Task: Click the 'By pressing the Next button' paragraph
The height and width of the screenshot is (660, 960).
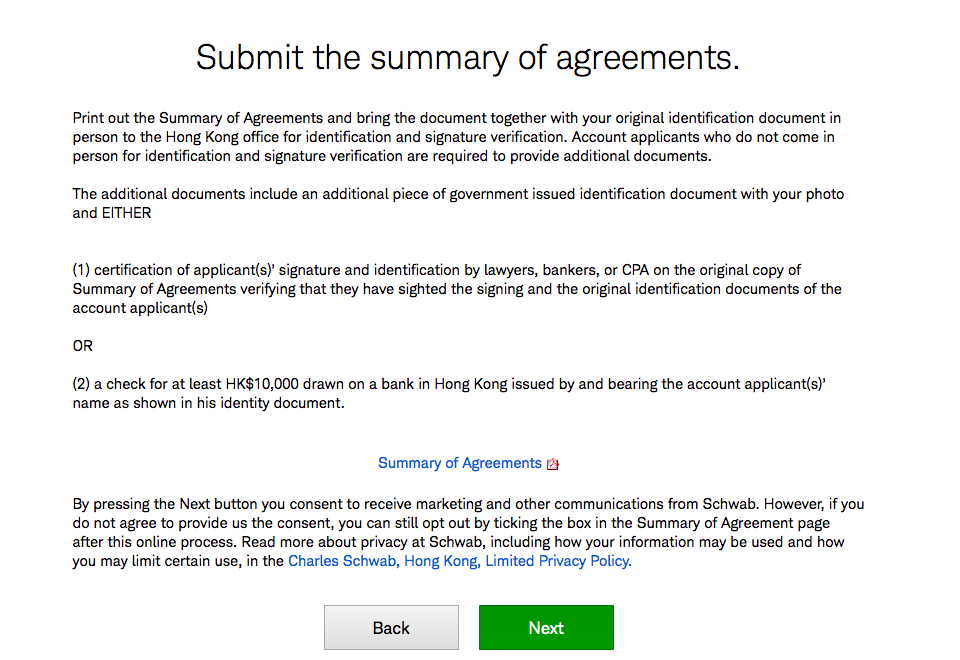Action: click(468, 533)
